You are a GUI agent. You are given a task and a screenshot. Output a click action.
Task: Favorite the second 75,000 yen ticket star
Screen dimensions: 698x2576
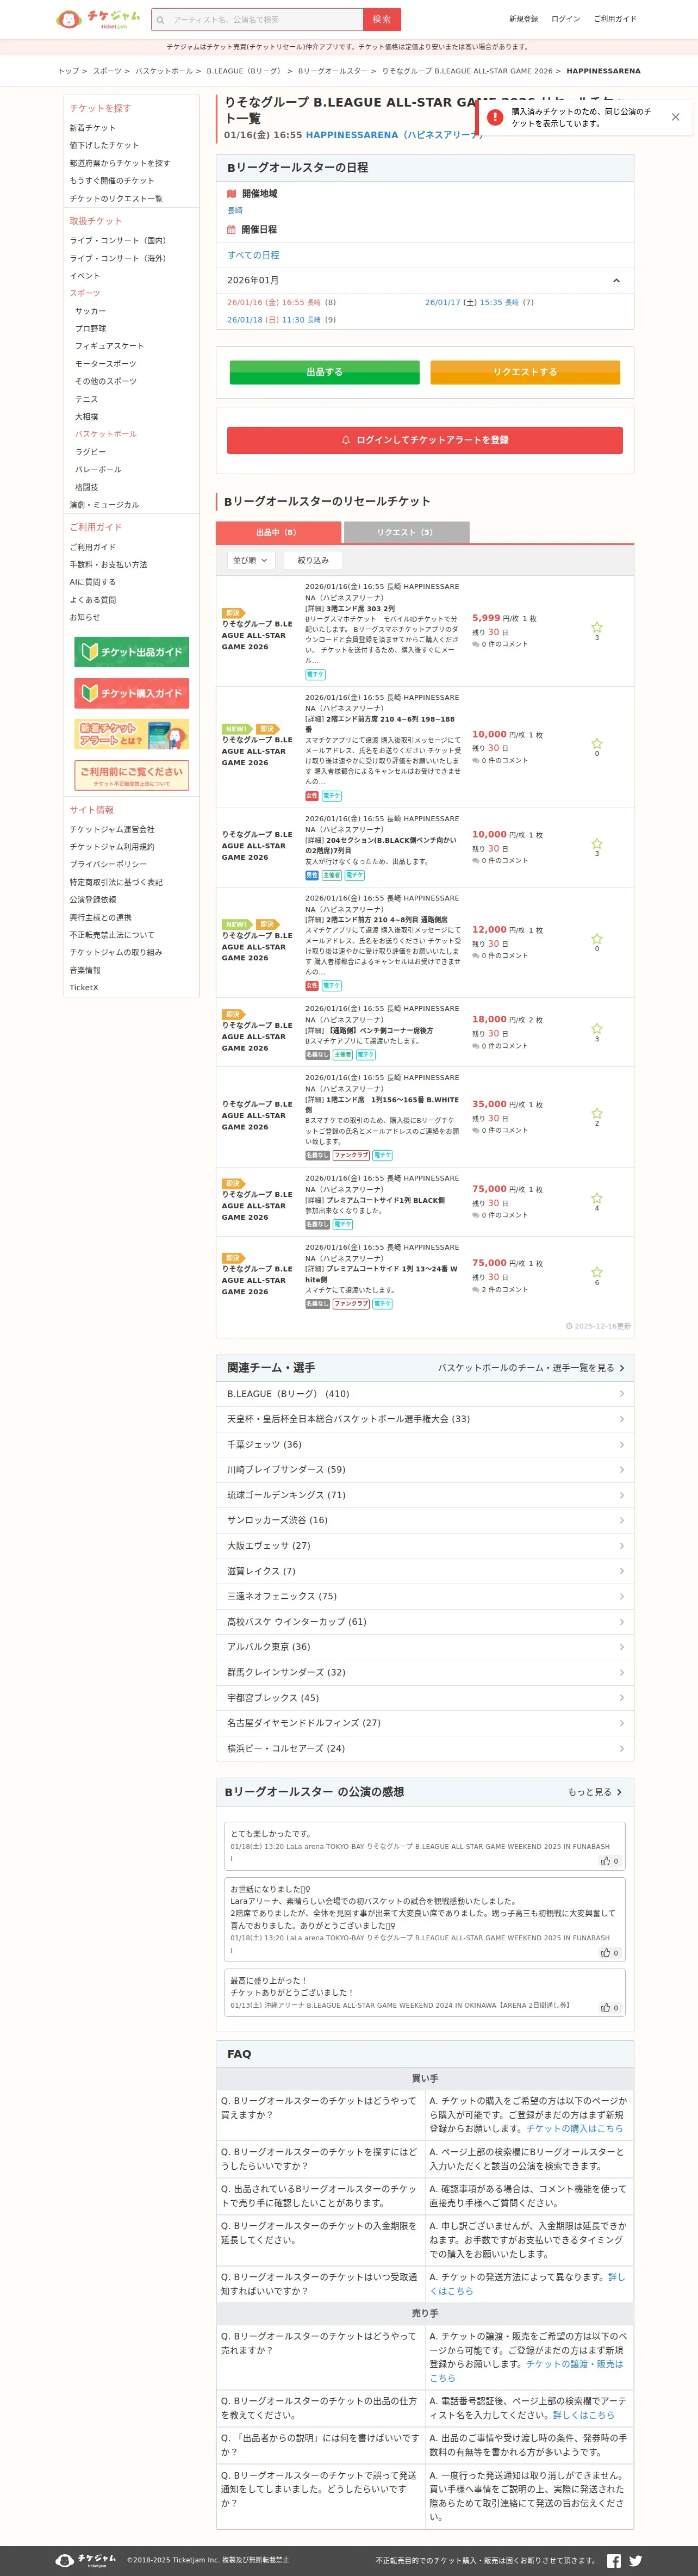tap(597, 1272)
